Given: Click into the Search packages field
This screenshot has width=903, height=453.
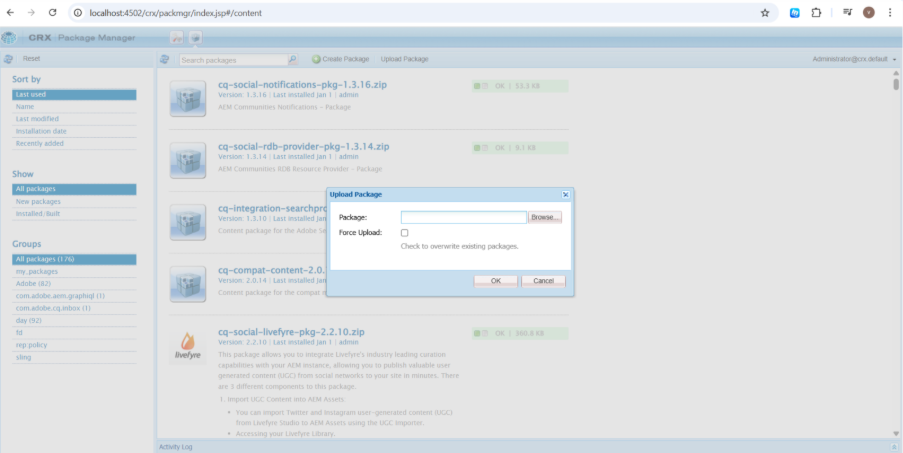Looking at the screenshot, I should (234, 60).
